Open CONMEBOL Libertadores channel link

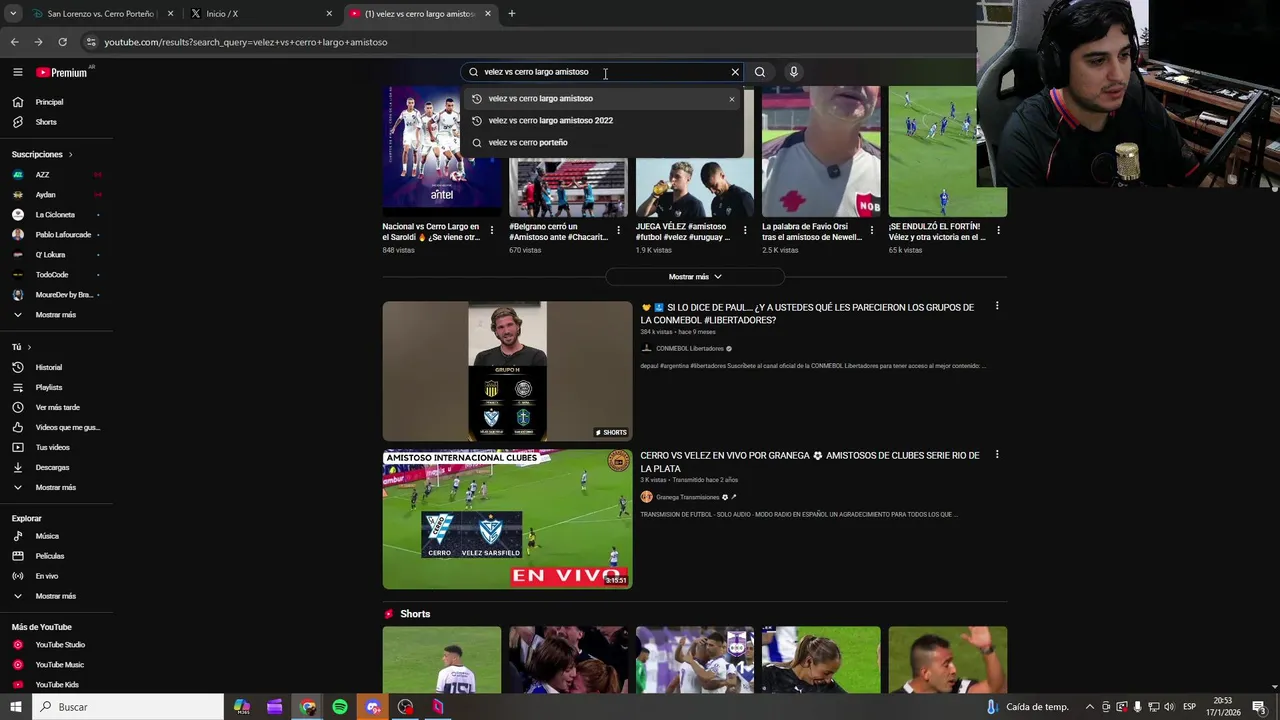click(690, 349)
